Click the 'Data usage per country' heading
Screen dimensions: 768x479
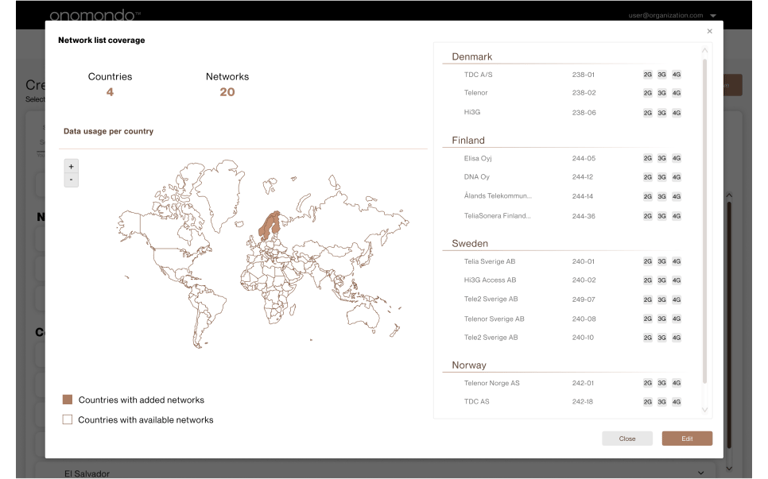(x=108, y=131)
